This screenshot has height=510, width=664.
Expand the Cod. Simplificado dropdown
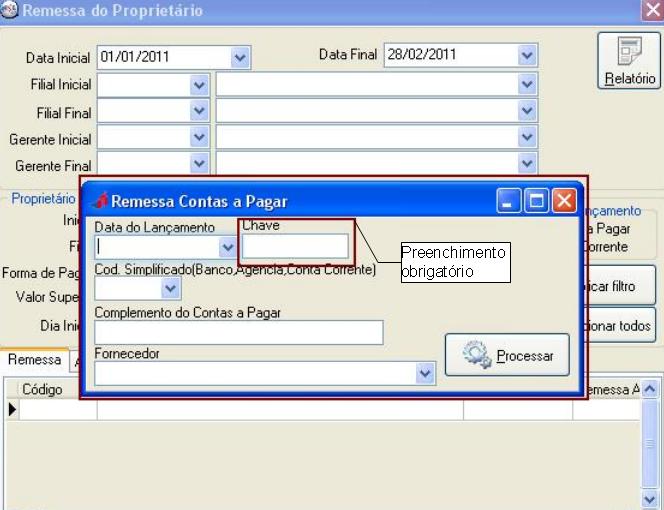[170, 289]
